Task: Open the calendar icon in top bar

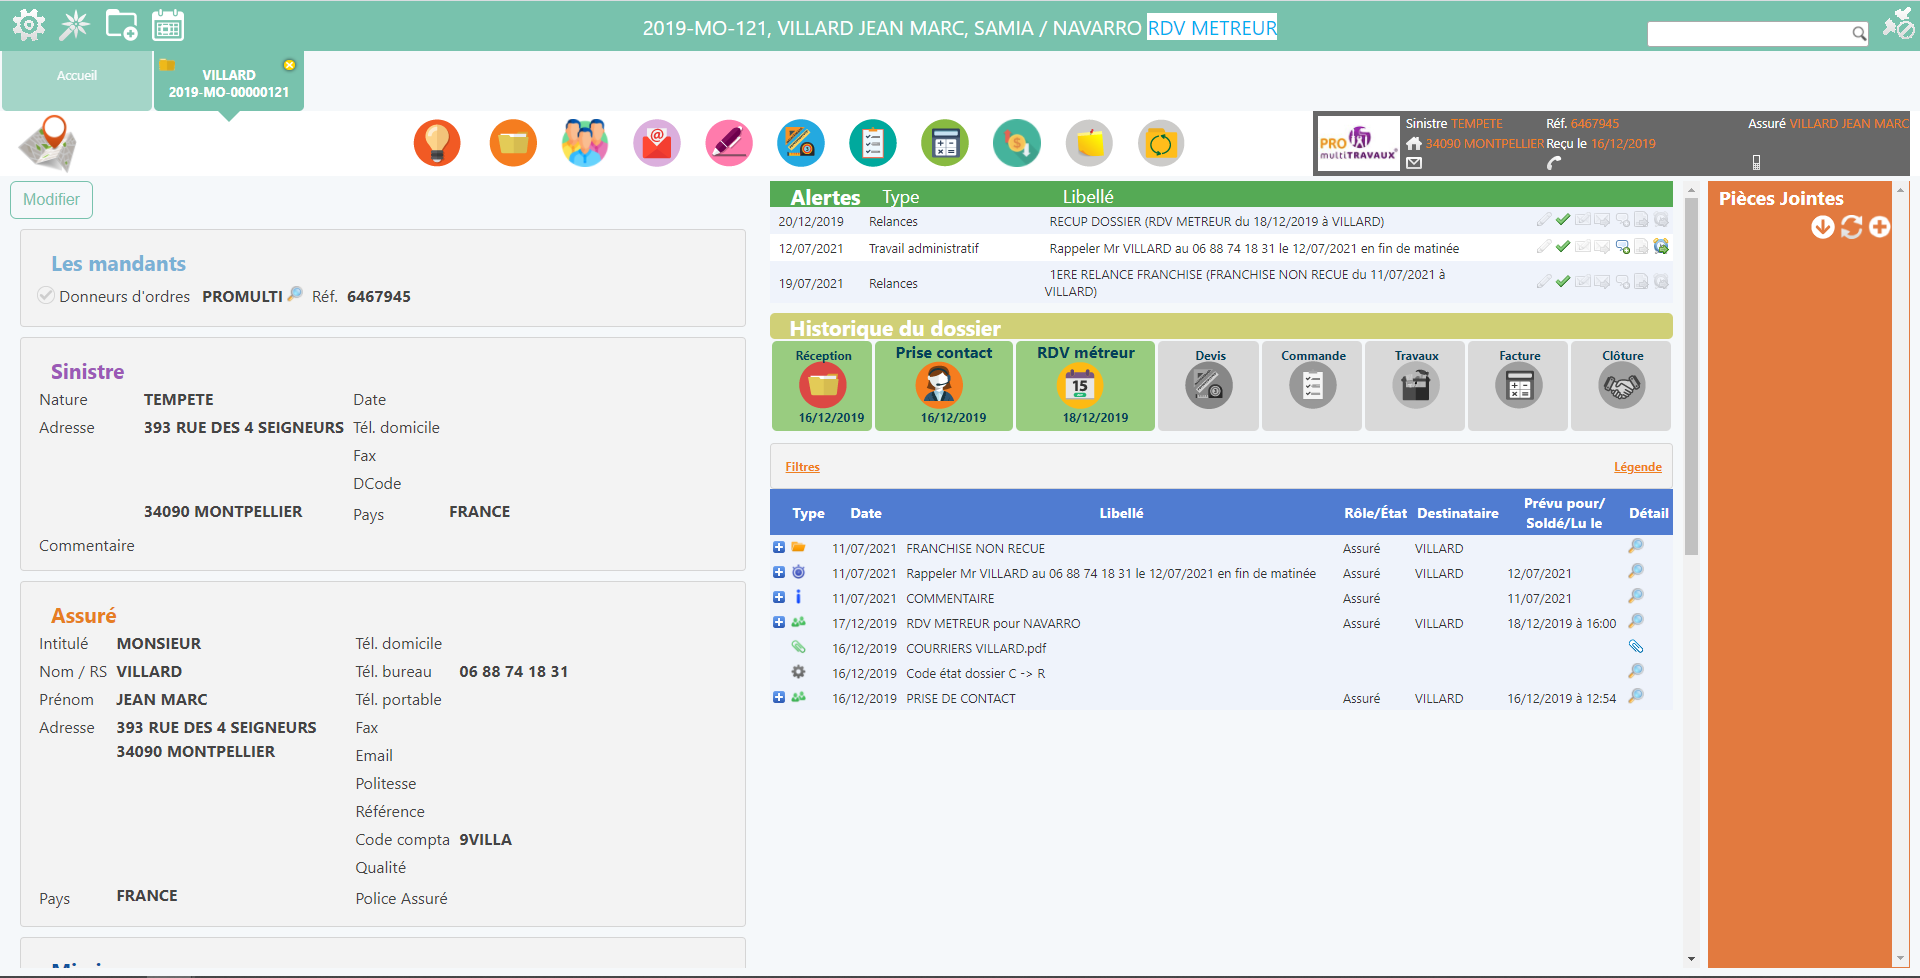Action: [x=167, y=26]
